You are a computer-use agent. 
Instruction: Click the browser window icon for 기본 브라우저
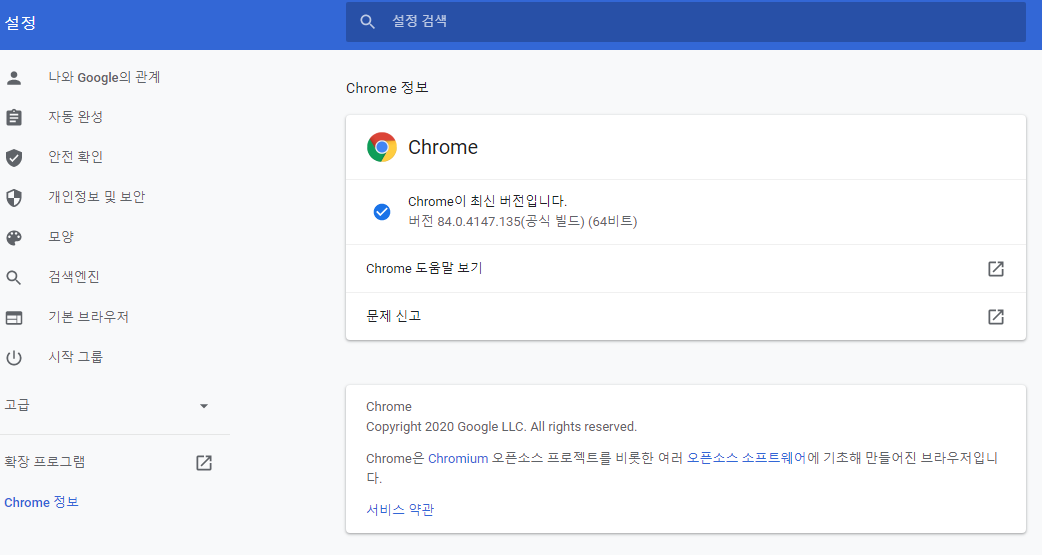point(14,318)
